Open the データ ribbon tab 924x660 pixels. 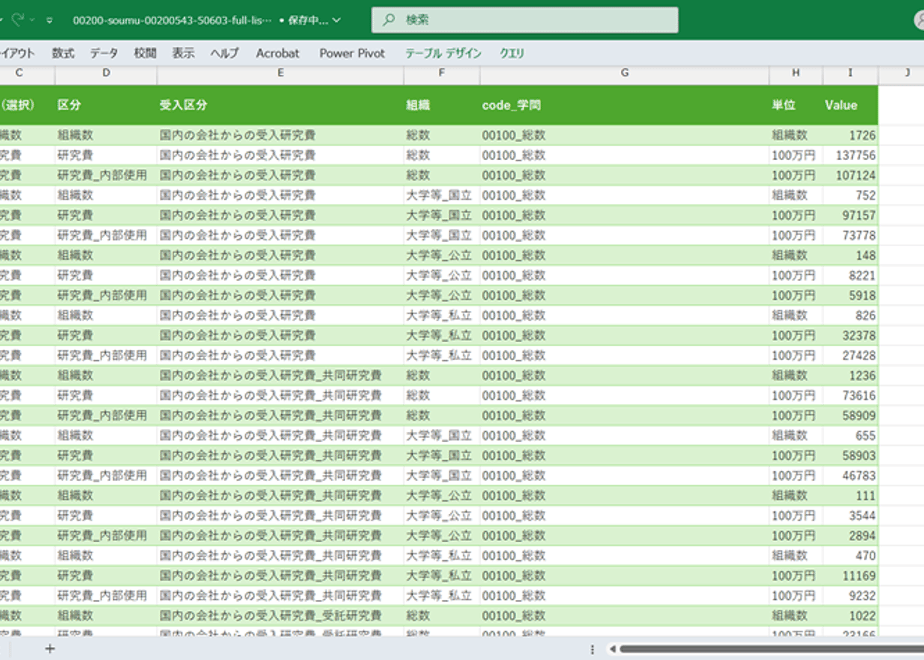(x=104, y=53)
